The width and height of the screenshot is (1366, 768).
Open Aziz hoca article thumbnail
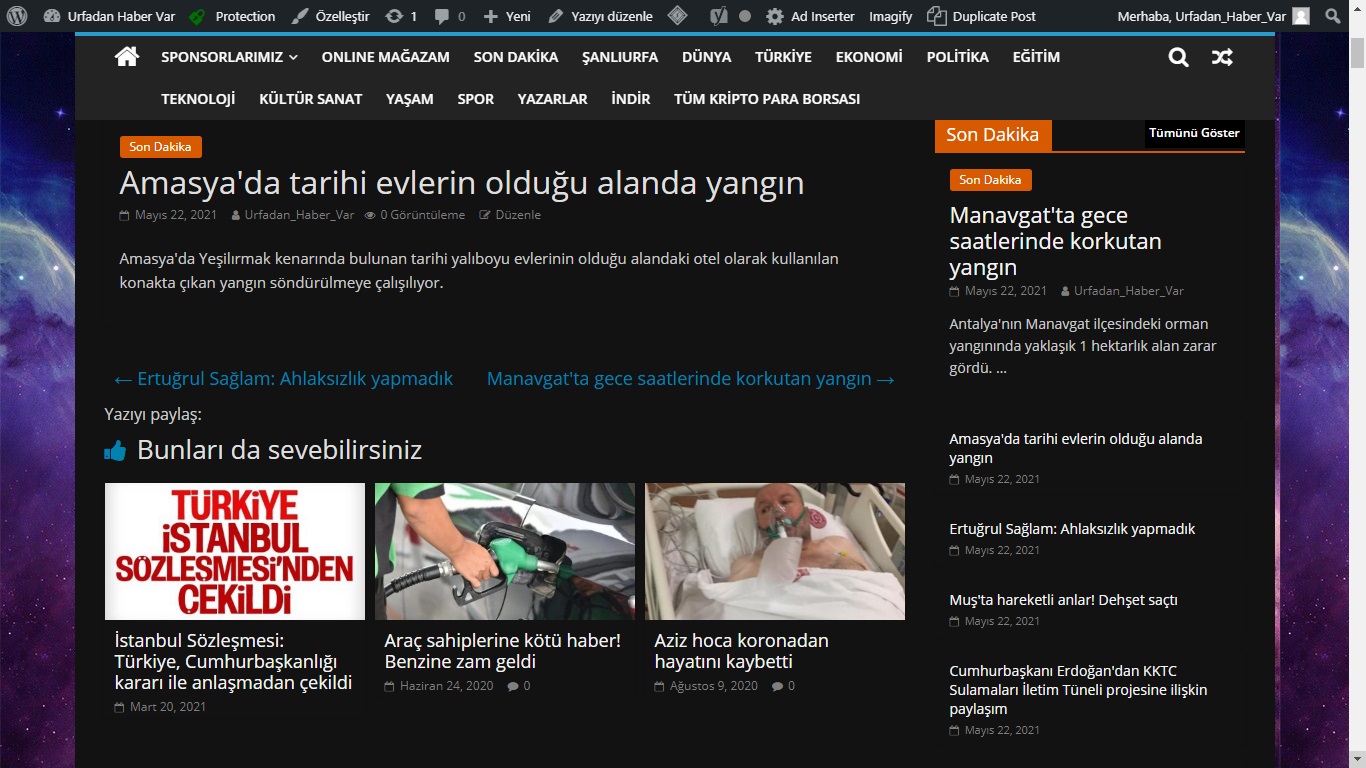(x=775, y=552)
